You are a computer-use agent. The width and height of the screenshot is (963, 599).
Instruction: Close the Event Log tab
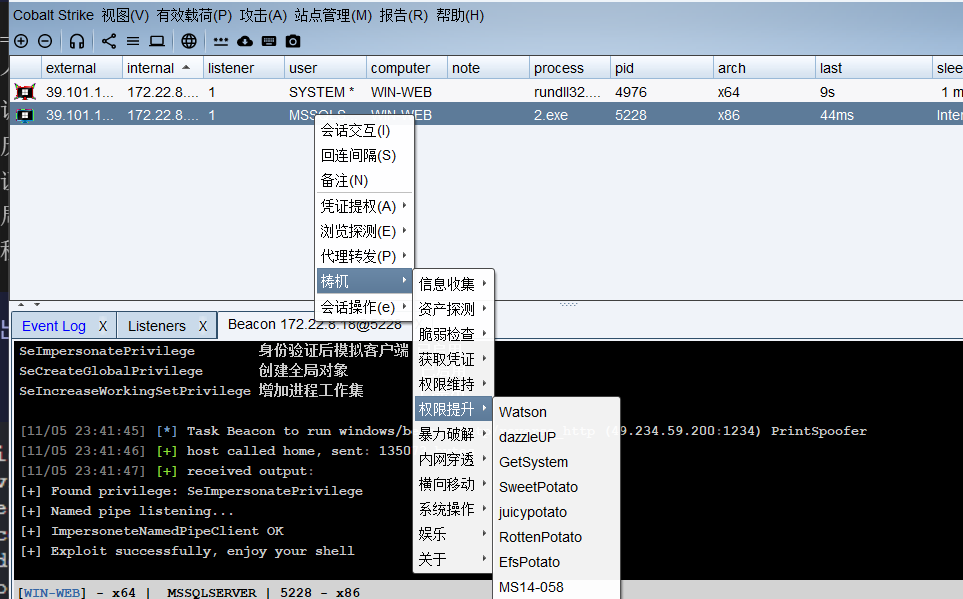click(x=103, y=326)
